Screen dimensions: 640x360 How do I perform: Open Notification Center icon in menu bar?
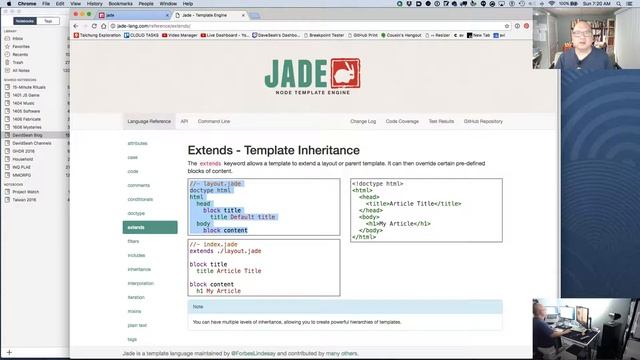[630, 4]
